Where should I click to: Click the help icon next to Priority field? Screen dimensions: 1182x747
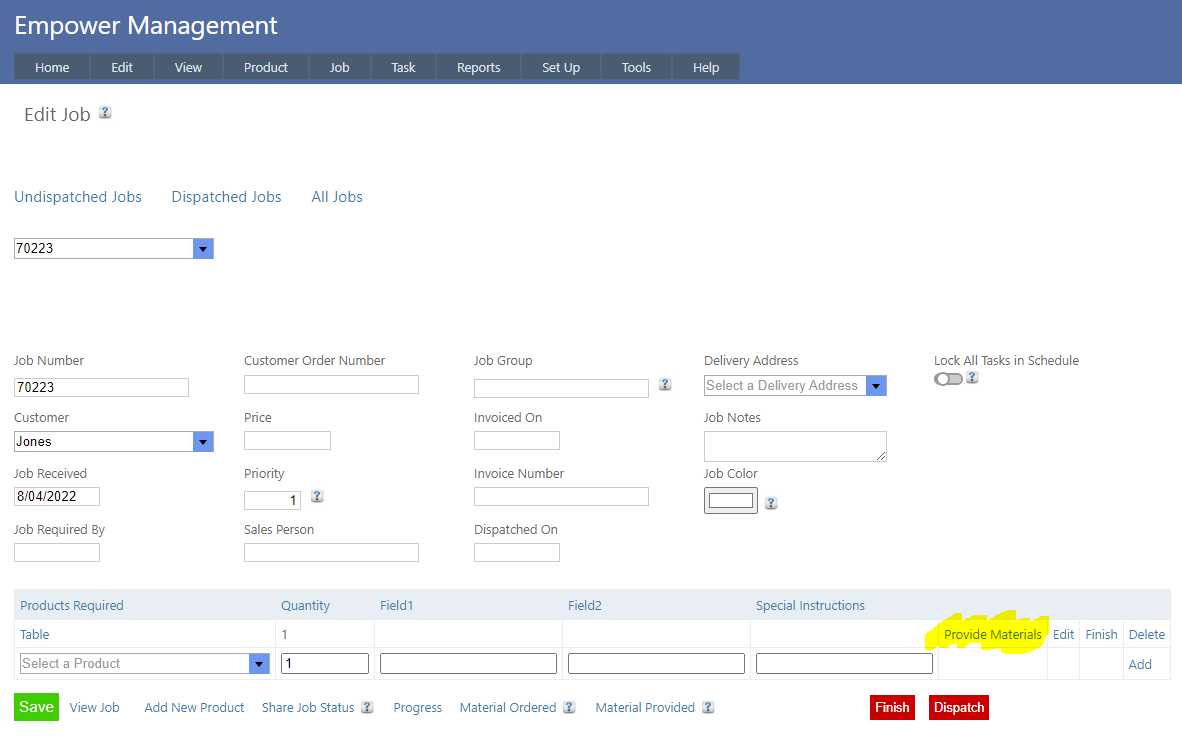pyautogui.click(x=317, y=496)
